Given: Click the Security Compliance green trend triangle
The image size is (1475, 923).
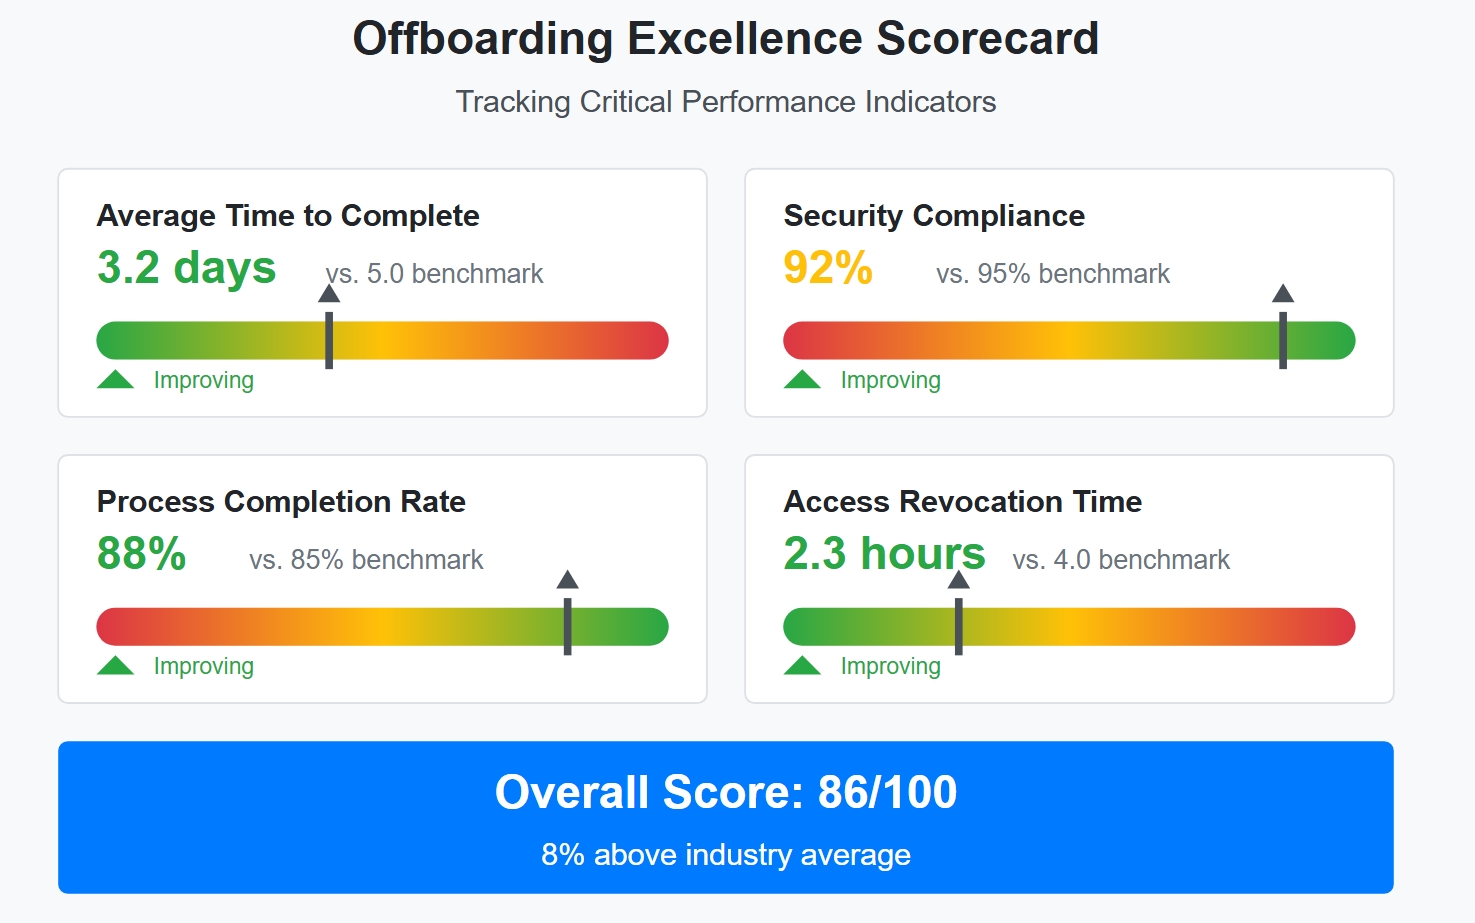Looking at the screenshot, I should [802, 380].
